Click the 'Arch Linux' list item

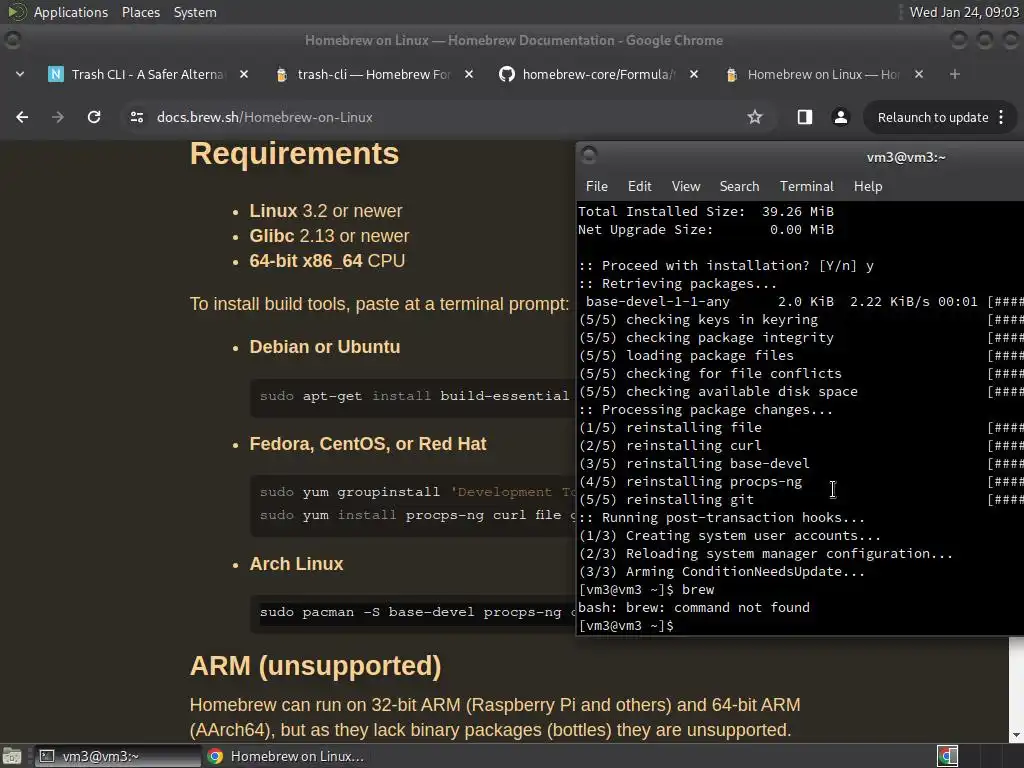tap(296, 564)
